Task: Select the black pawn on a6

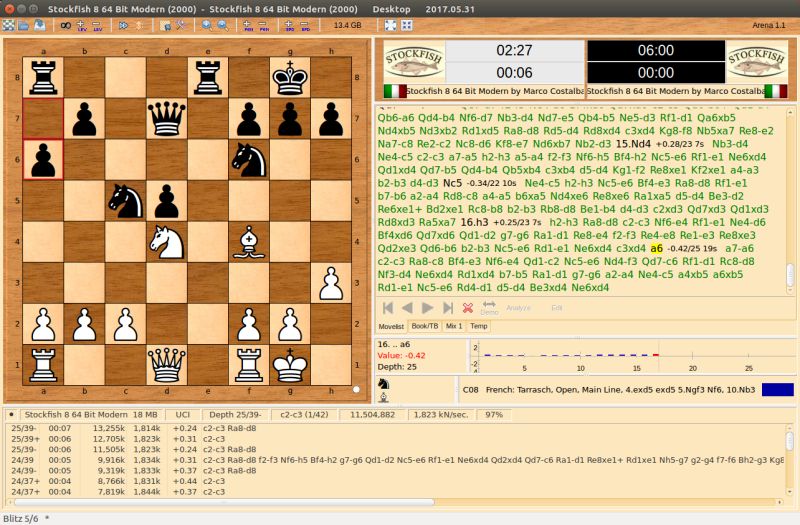Action: click(43, 160)
